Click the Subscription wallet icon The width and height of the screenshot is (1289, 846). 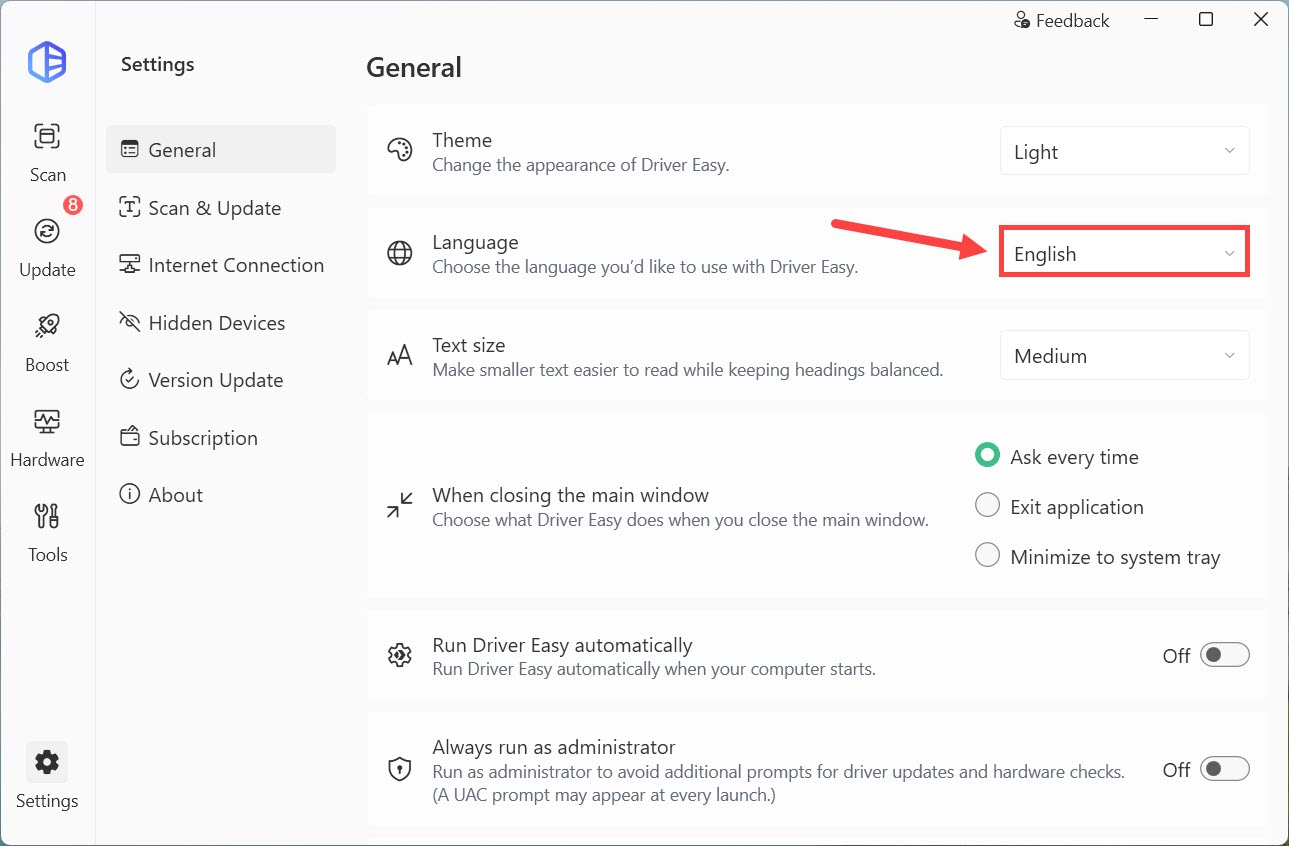coord(129,437)
